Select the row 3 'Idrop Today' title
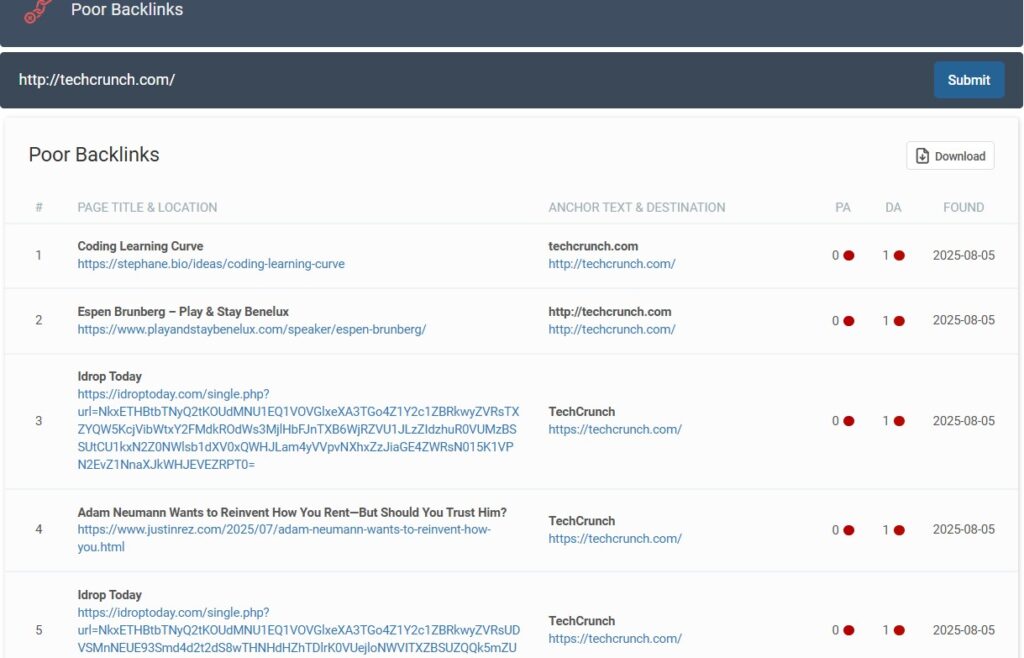1024x658 pixels. (109, 377)
